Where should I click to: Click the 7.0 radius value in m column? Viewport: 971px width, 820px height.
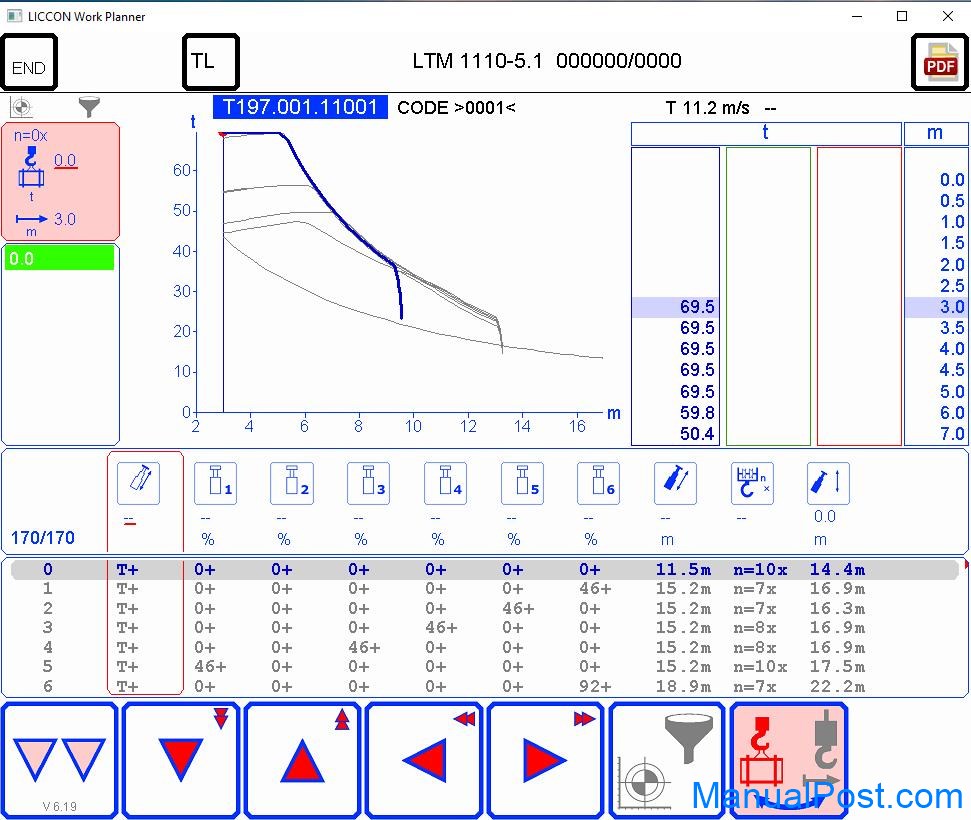coord(951,434)
